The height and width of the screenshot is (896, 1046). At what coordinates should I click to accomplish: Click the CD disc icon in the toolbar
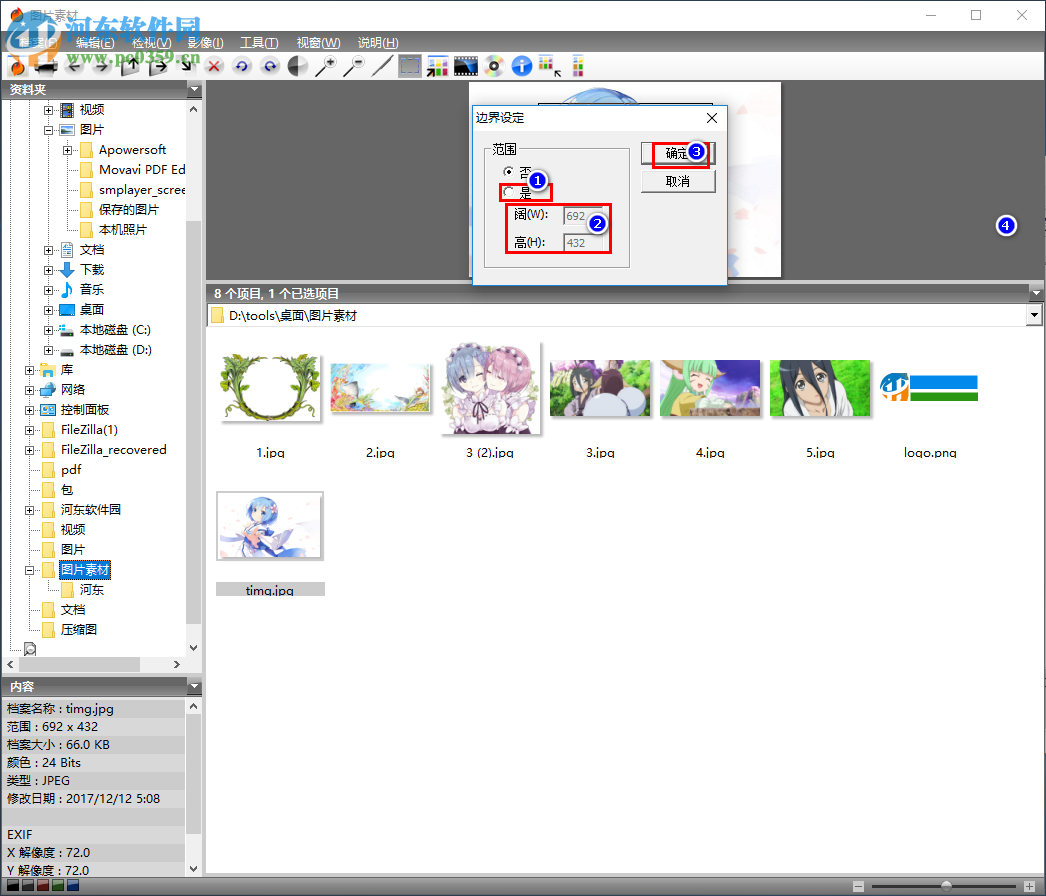pyautogui.click(x=494, y=66)
